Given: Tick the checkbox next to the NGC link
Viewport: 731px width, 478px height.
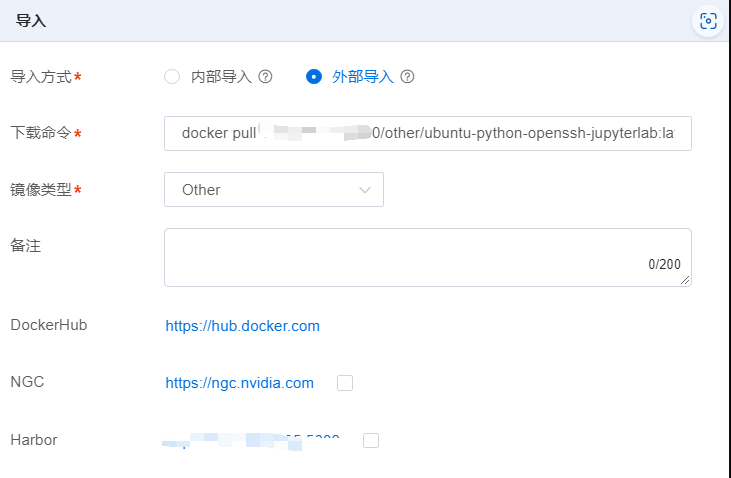Looking at the screenshot, I should [x=345, y=383].
